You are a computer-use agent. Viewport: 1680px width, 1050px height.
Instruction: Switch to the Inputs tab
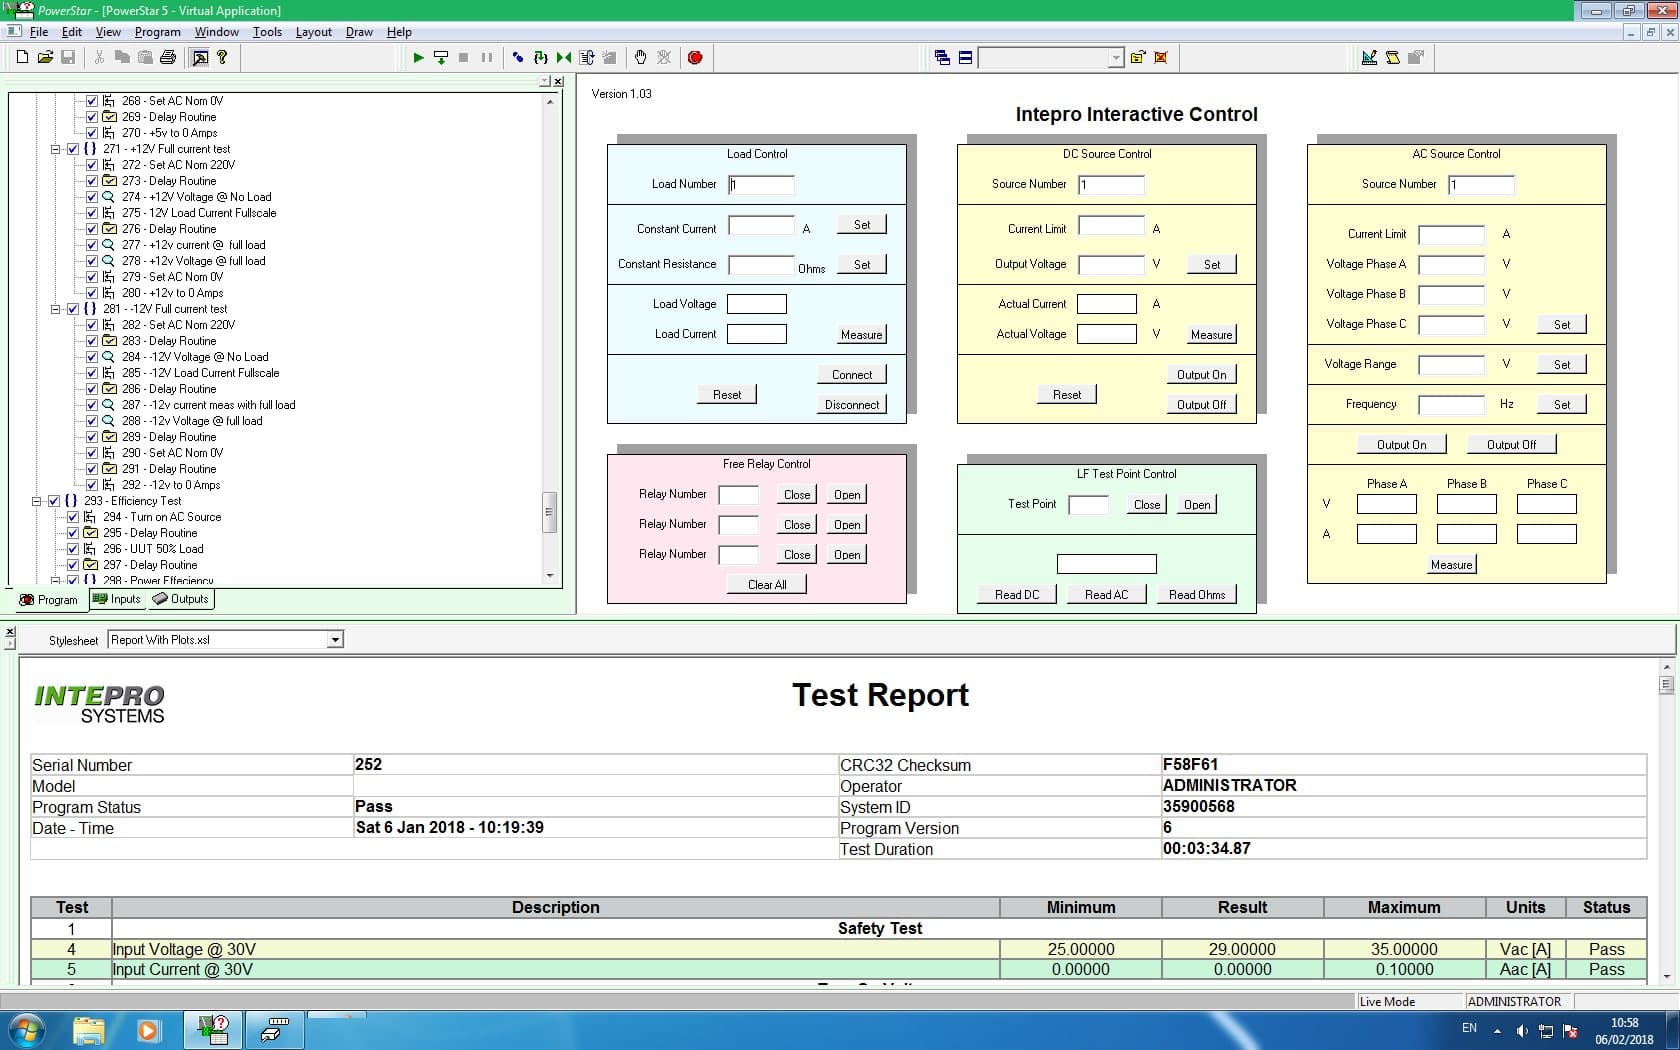point(117,599)
